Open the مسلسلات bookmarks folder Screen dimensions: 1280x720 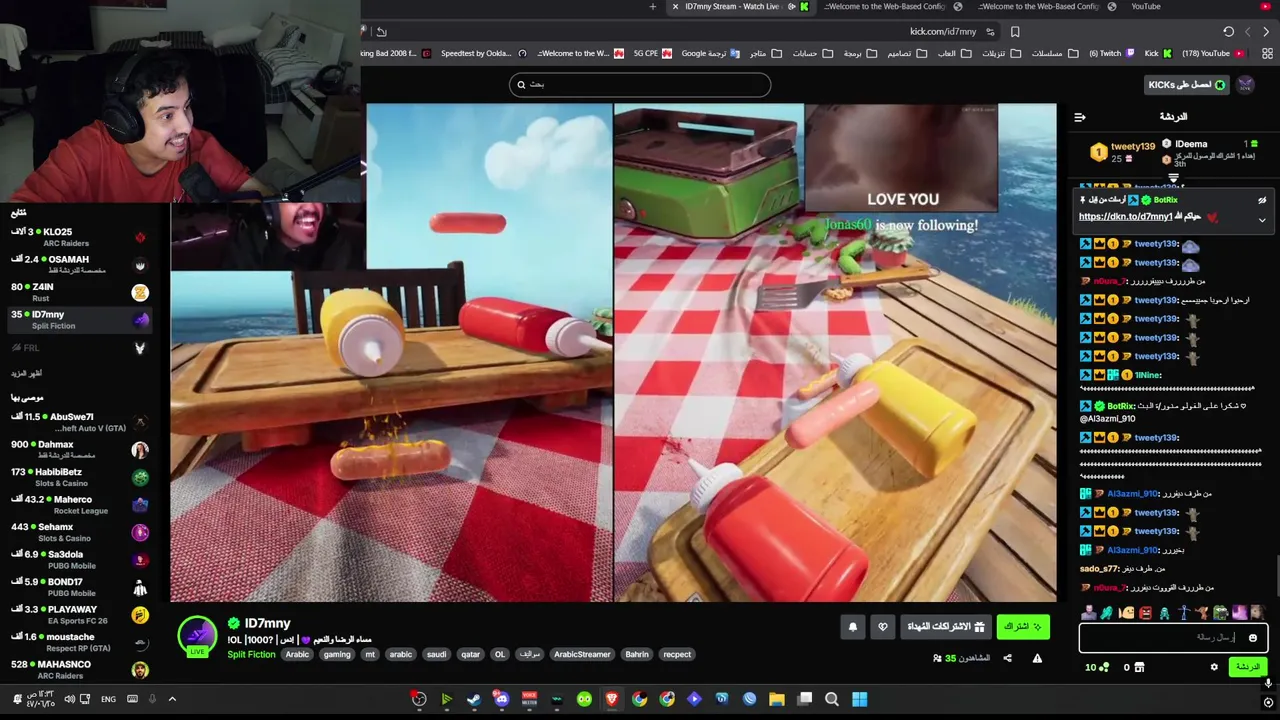(1054, 53)
